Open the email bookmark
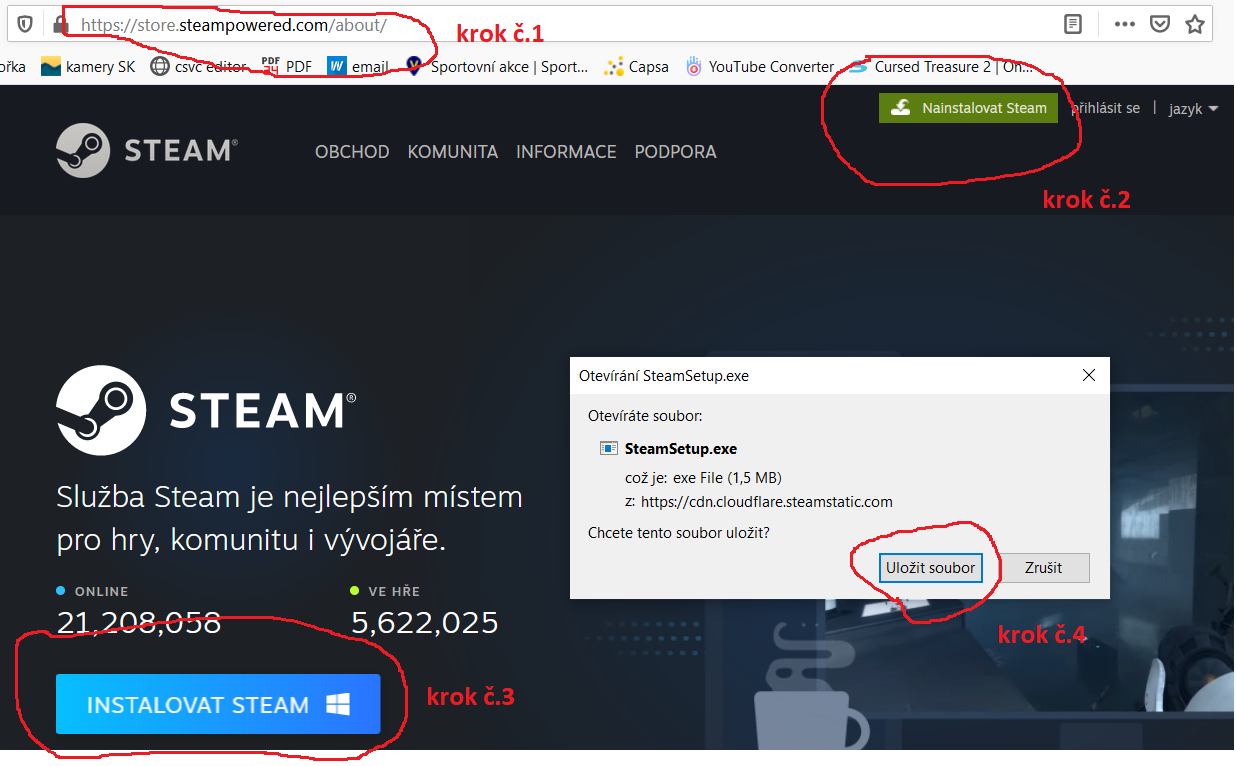The height and width of the screenshot is (766, 1236). click(x=358, y=67)
